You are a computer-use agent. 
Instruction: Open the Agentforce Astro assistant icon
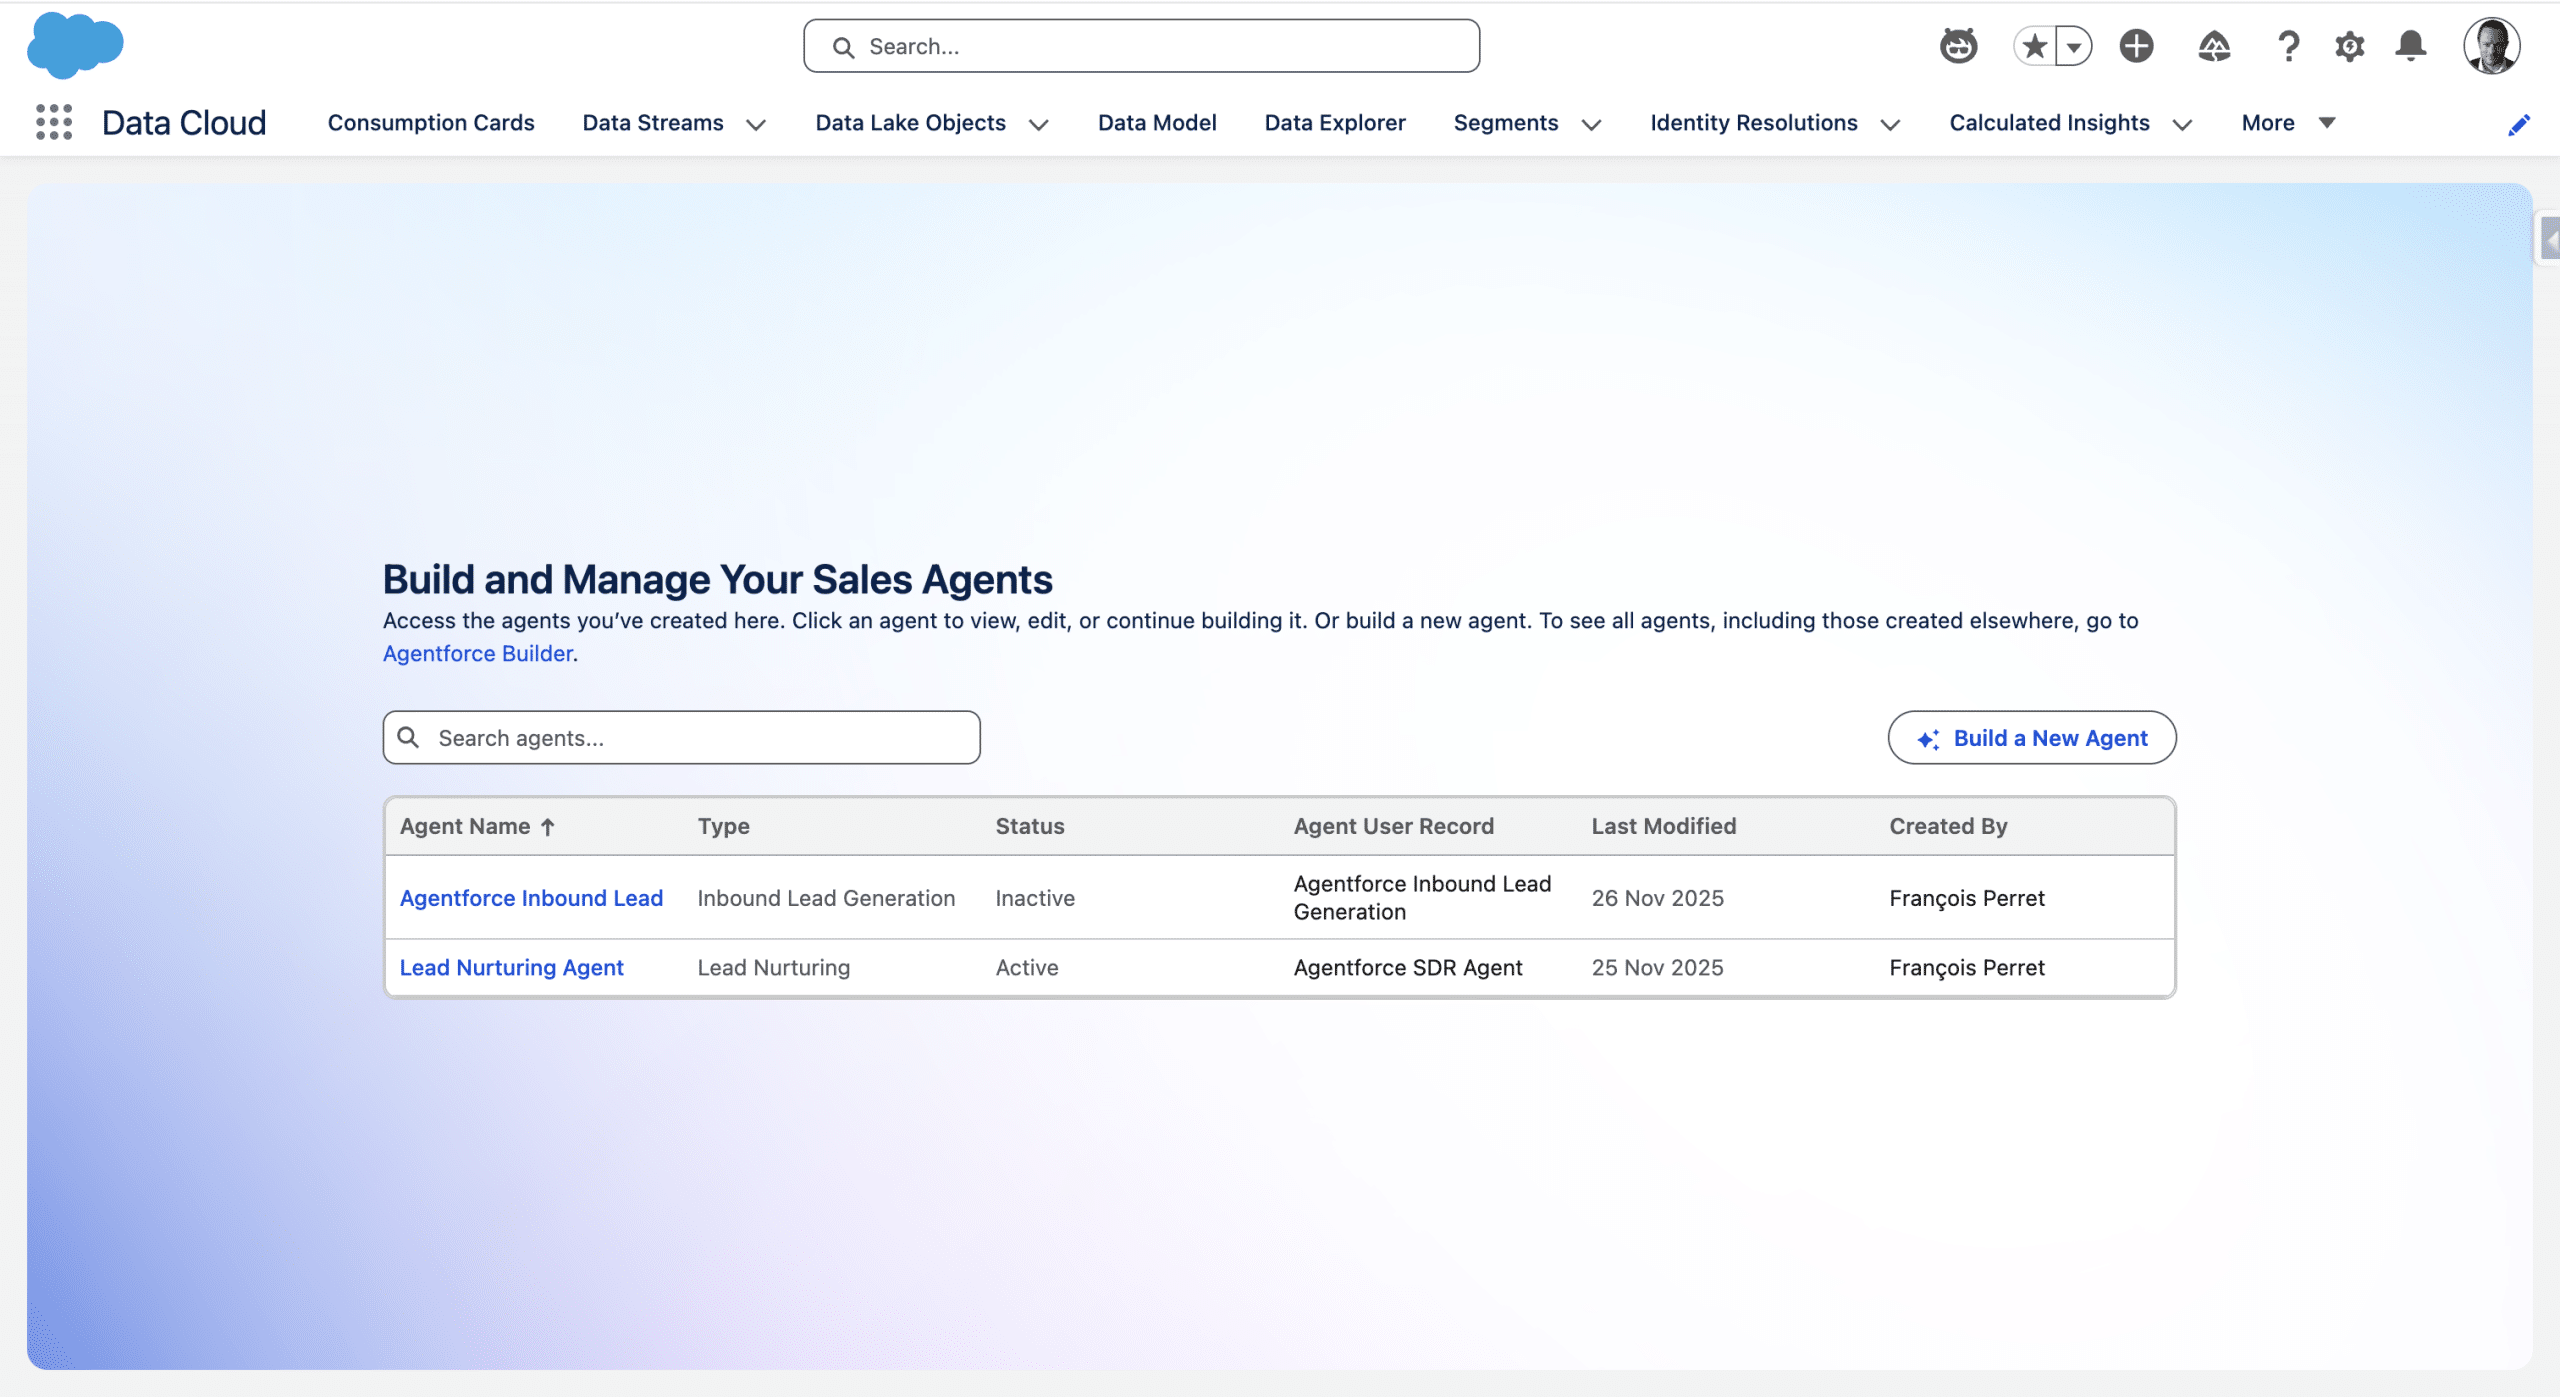(1958, 46)
